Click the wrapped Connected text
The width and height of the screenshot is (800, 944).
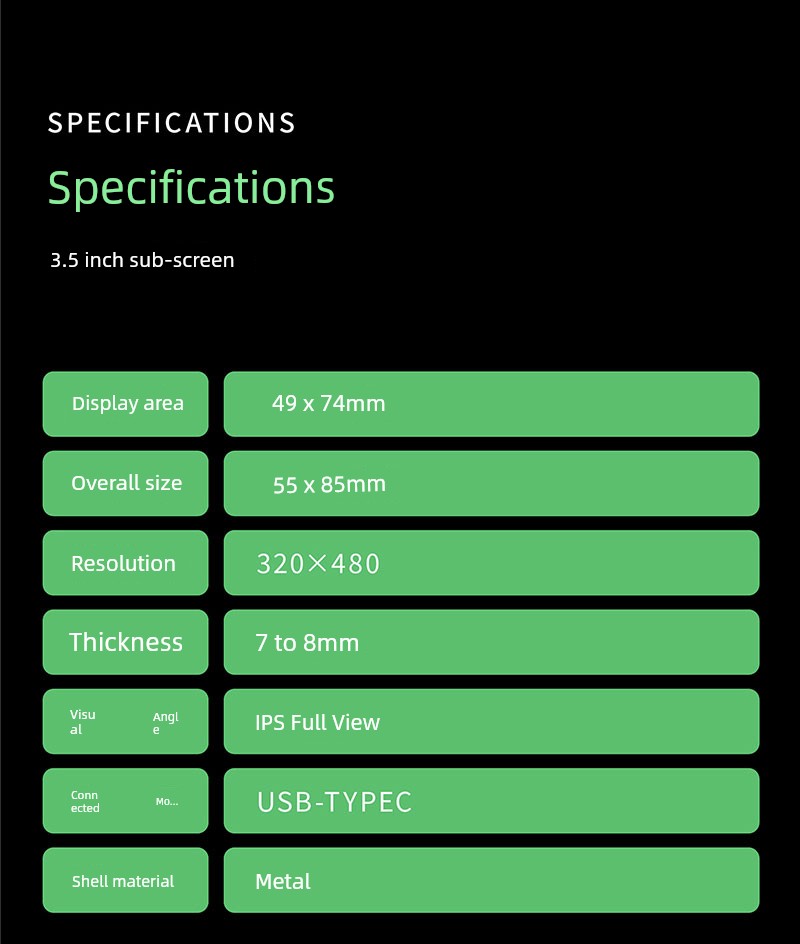85,801
